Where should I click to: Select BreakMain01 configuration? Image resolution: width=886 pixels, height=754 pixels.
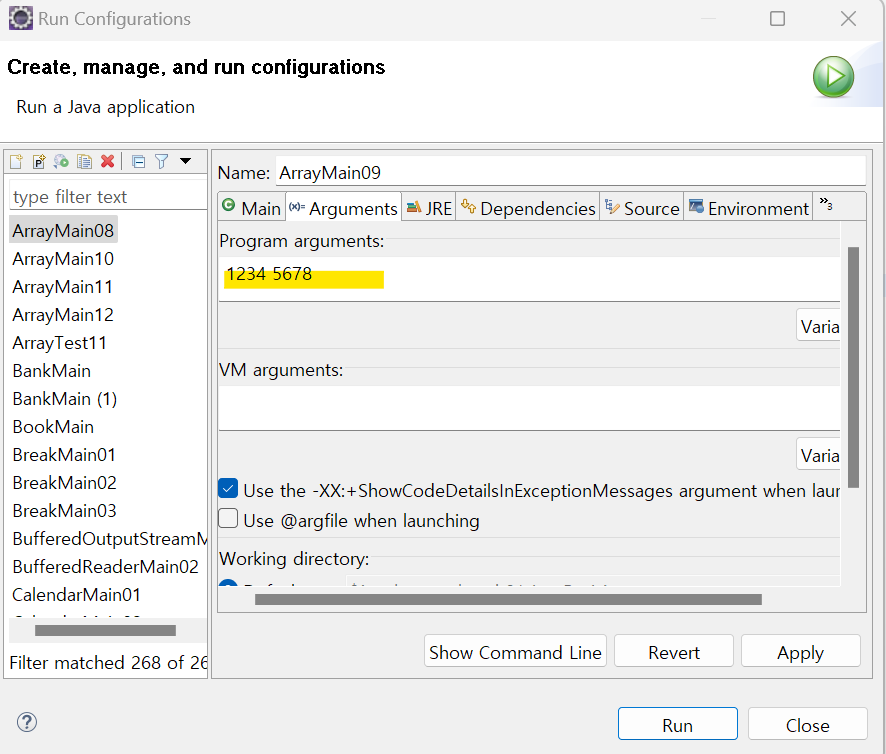(x=64, y=454)
